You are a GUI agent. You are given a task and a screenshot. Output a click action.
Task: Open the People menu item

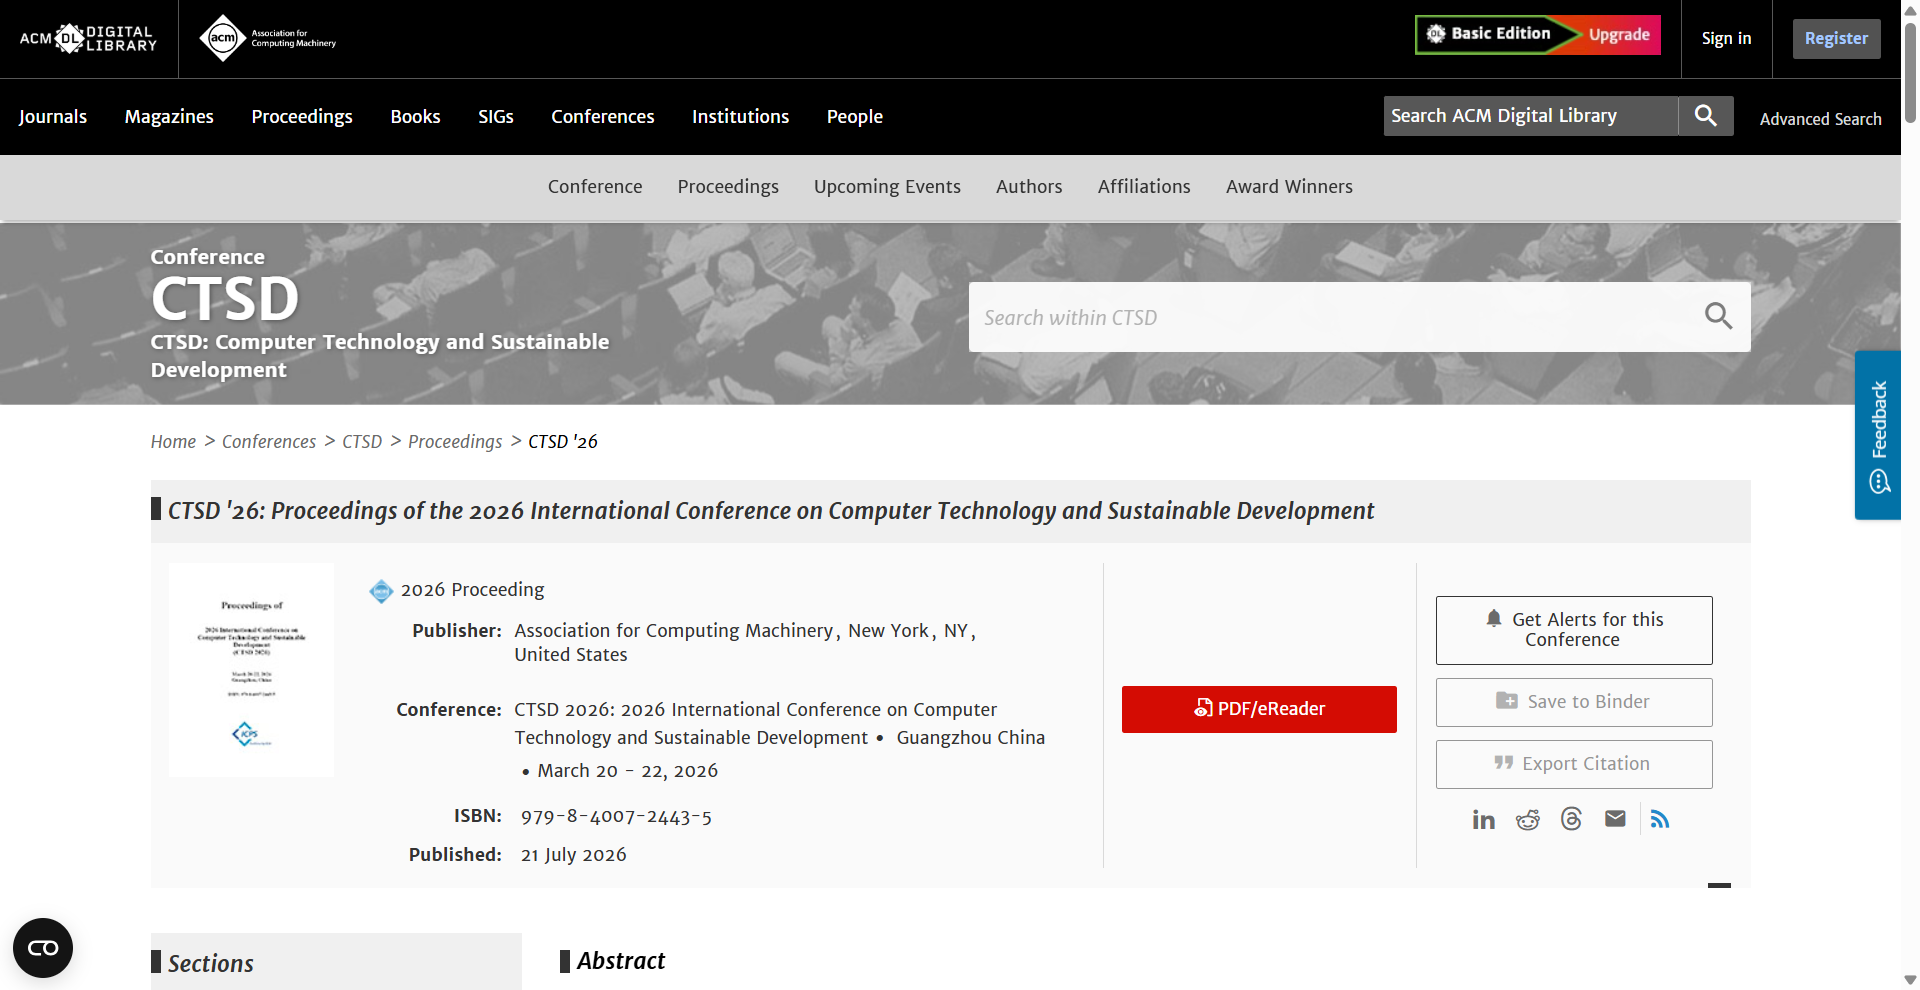(x=855, y=117)
